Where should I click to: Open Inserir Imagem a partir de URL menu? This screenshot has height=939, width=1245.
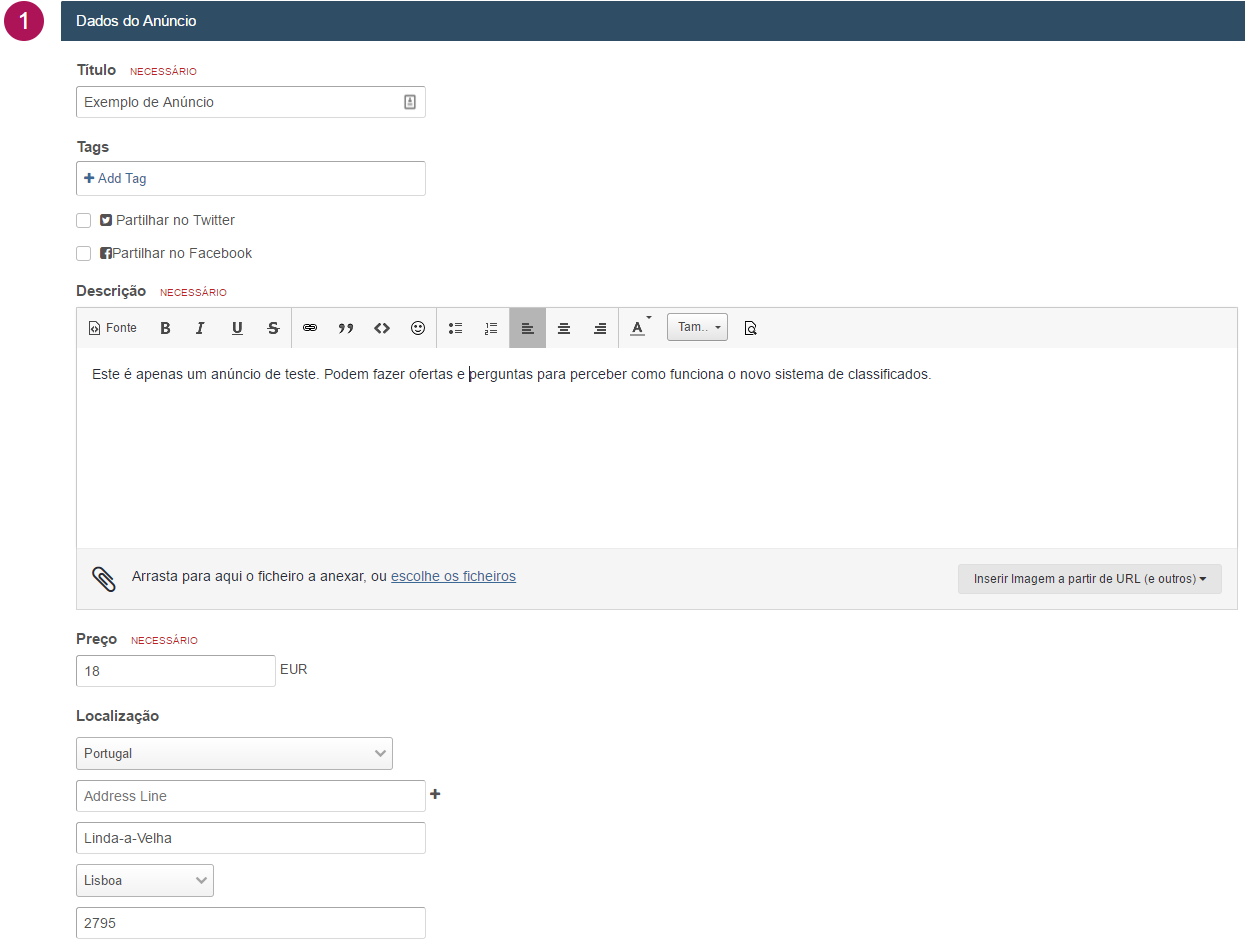point(1089,579)
